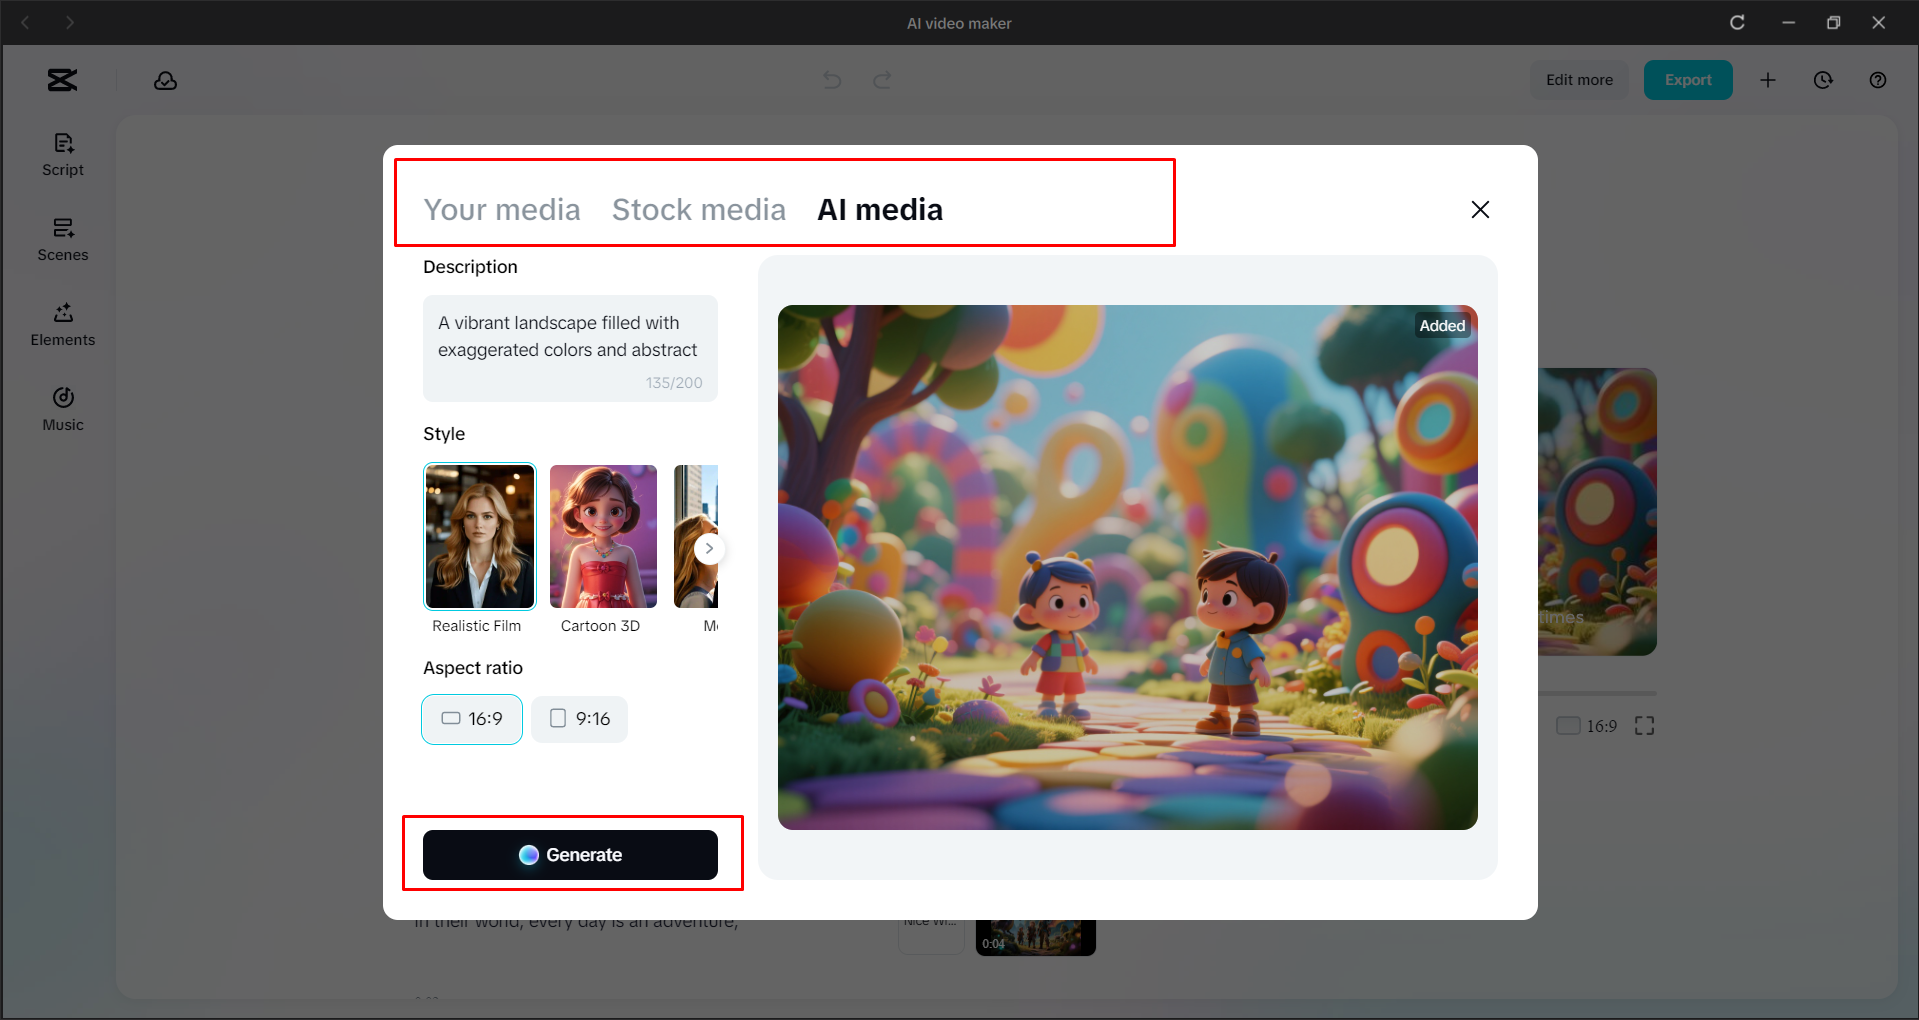The image size is (1919, 1020).
Task: Click the Export button
Action: click(x=1687, y=80)
